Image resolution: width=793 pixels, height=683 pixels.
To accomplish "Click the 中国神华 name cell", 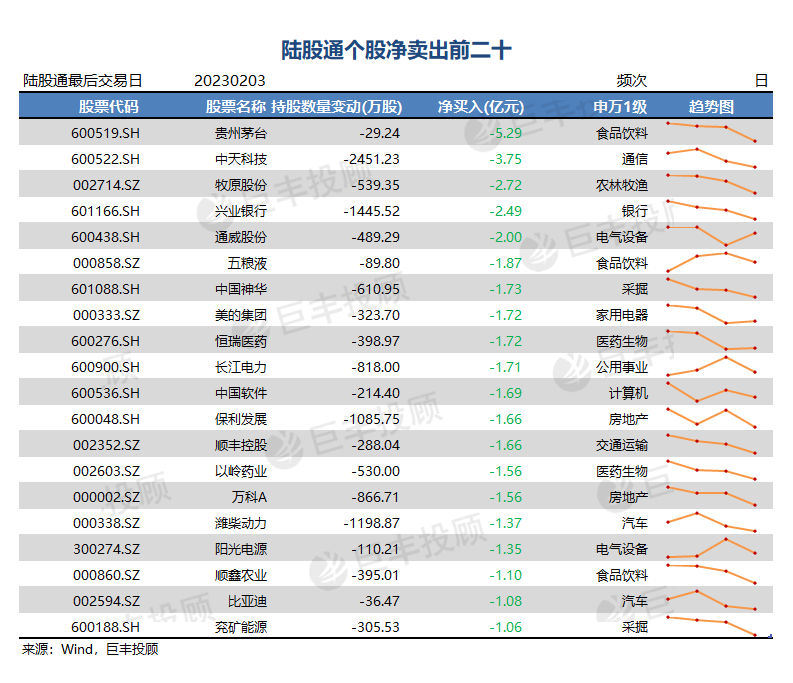I will 241,289.
